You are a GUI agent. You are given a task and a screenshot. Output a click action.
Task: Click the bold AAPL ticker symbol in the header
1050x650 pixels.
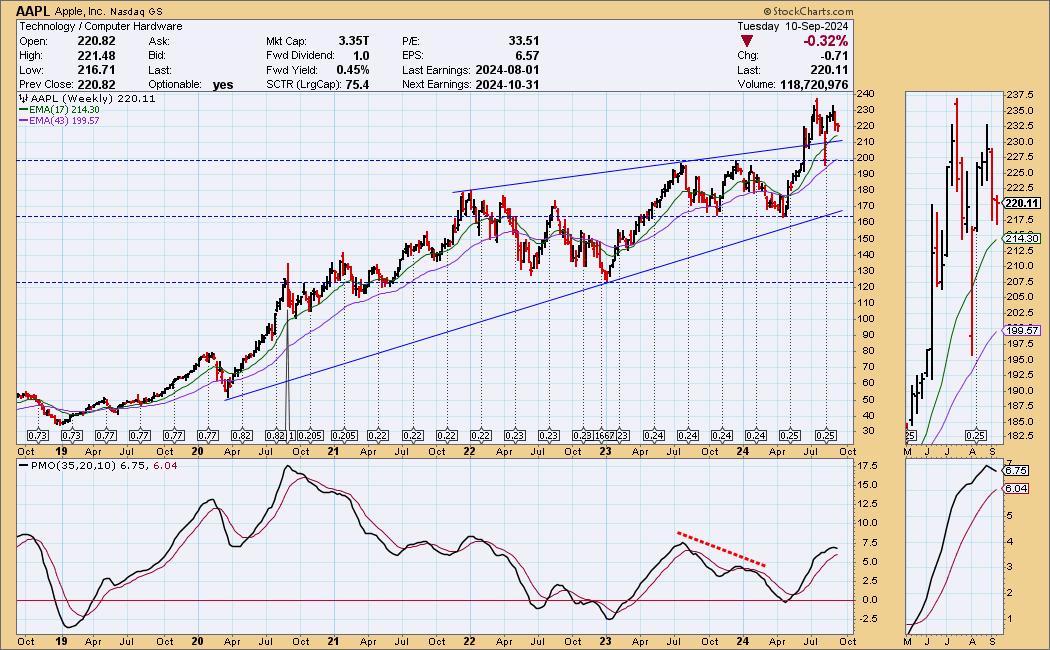33,11
